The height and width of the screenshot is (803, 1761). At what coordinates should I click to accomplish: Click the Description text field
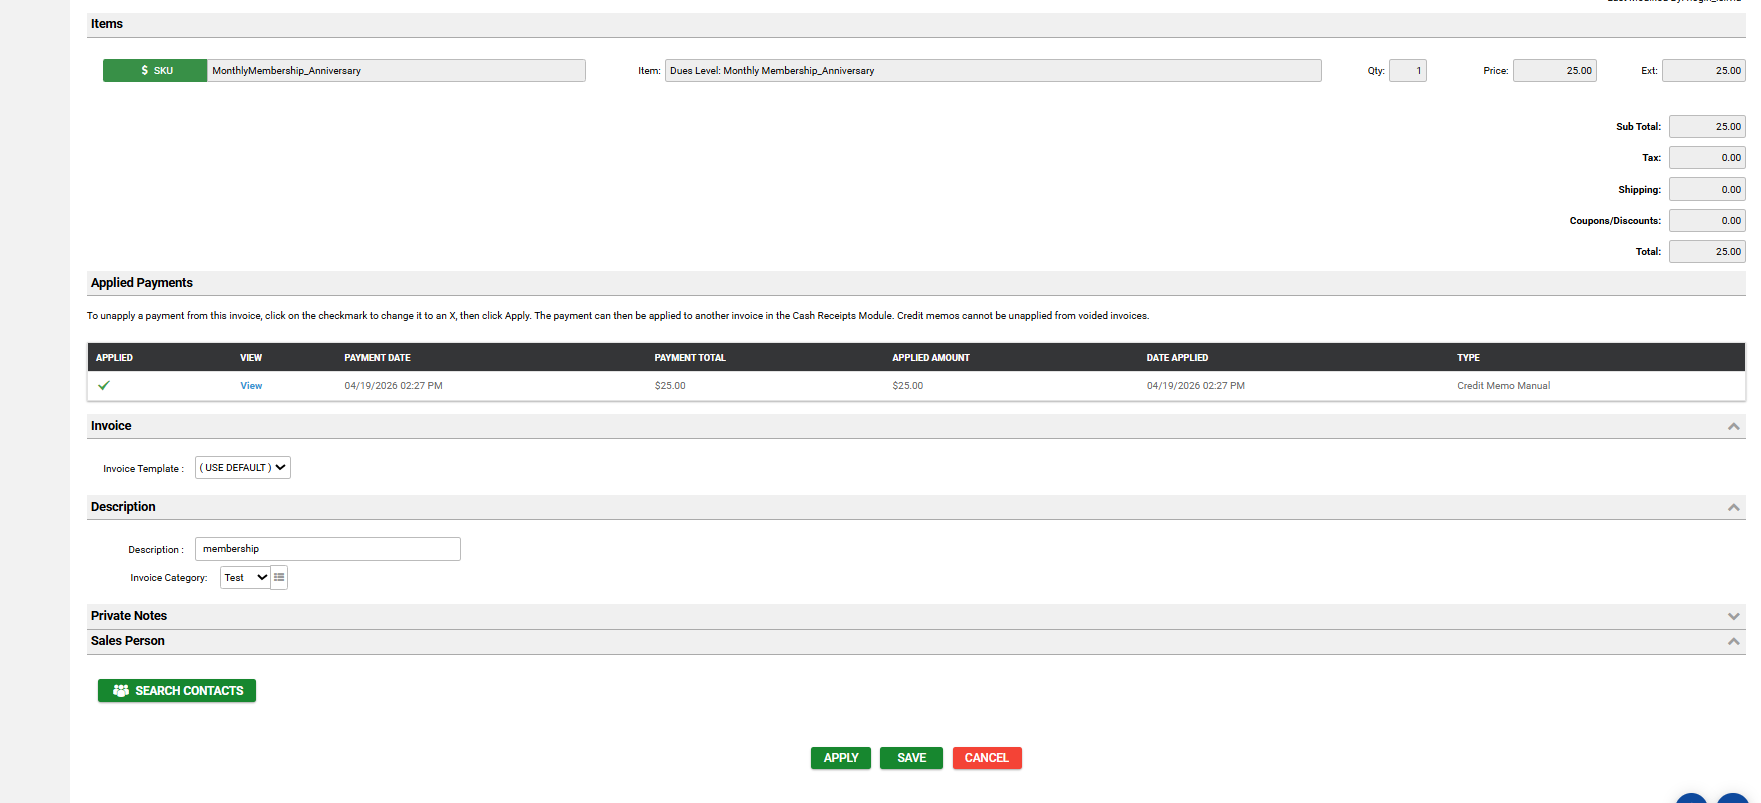[327, 549]
